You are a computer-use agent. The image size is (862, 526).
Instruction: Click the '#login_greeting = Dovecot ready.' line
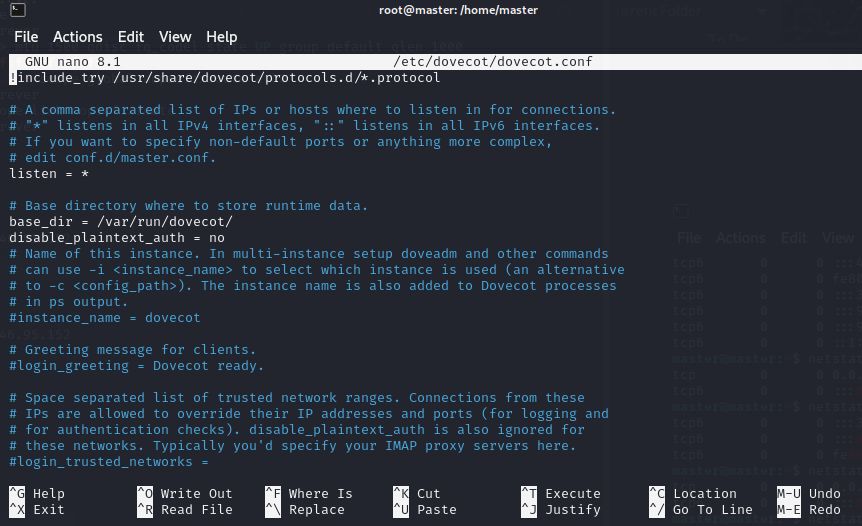[137, 366]
